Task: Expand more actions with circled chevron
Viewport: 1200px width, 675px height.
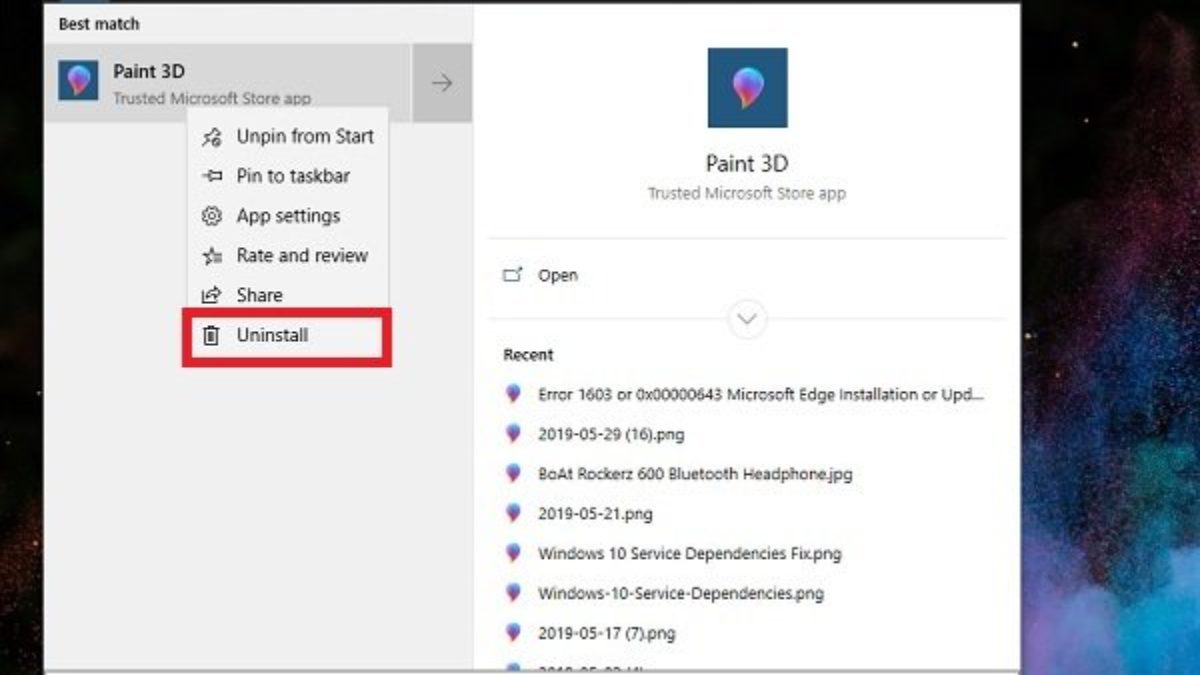Action: pos(748,319)
